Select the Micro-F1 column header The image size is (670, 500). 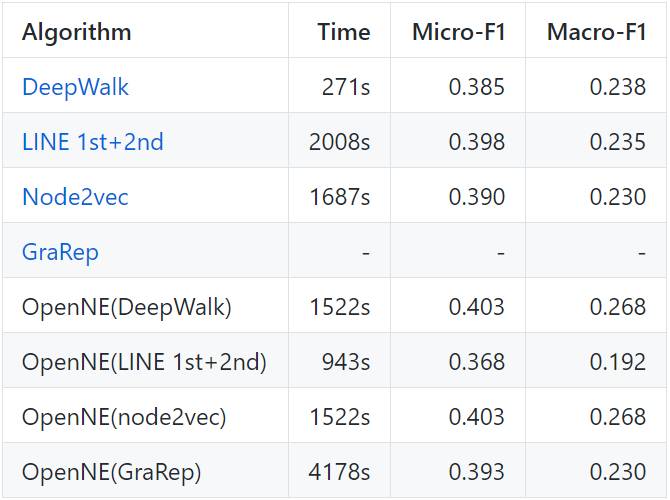pos(459,32)
